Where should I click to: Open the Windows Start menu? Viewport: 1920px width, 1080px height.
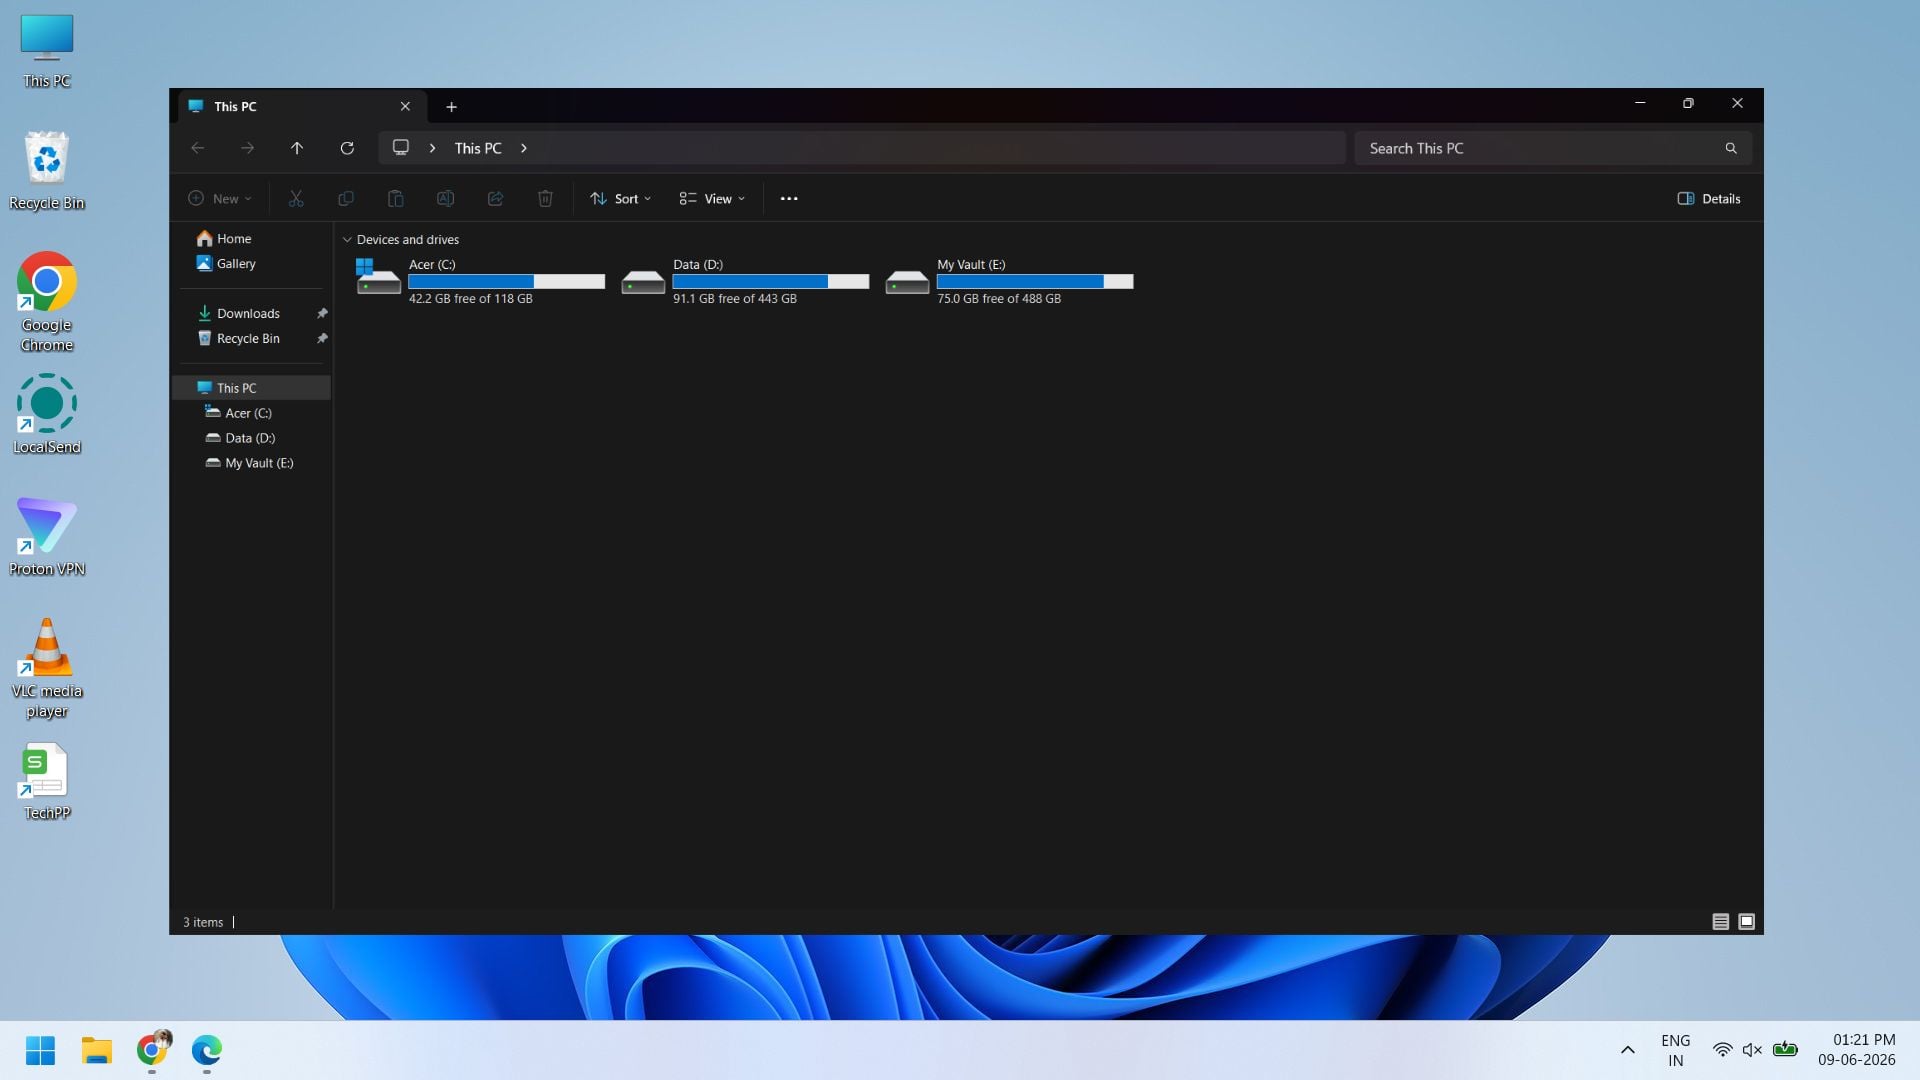(40, 1050)
